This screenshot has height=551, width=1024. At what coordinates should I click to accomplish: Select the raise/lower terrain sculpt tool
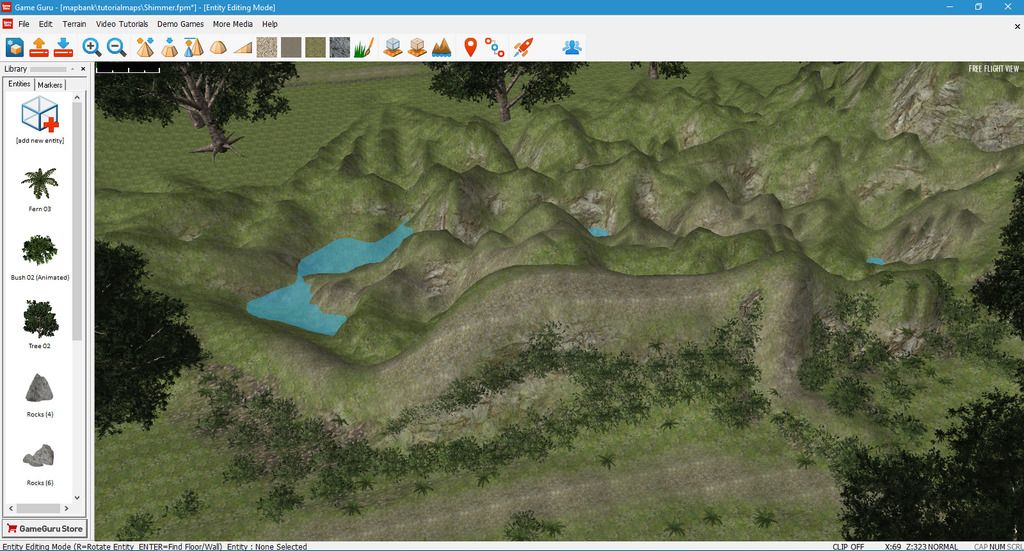[x=145, y=47]
